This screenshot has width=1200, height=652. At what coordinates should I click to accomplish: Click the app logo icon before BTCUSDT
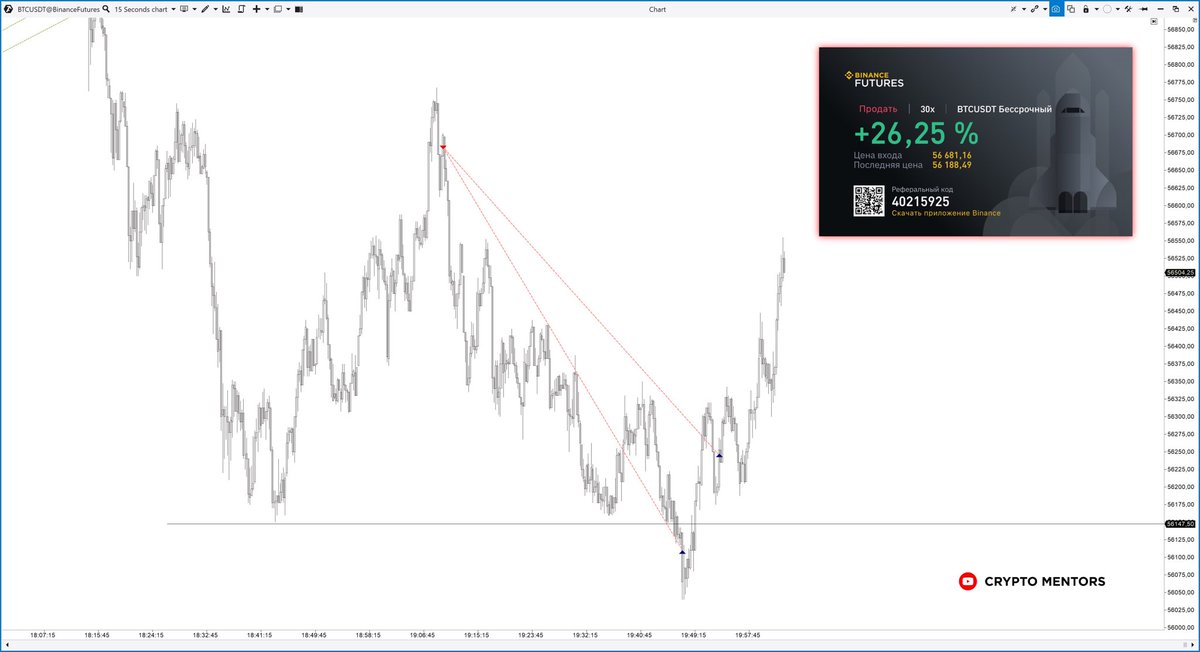[x=9, y=9]
